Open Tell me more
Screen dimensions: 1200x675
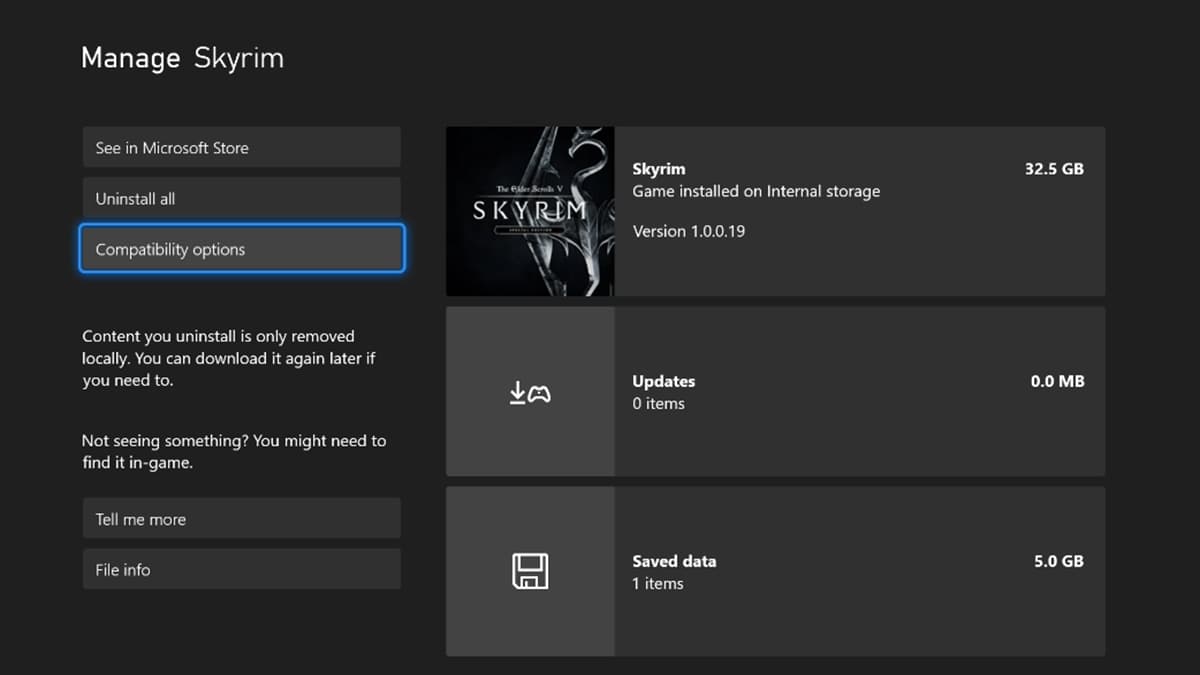tap(240, 518)
